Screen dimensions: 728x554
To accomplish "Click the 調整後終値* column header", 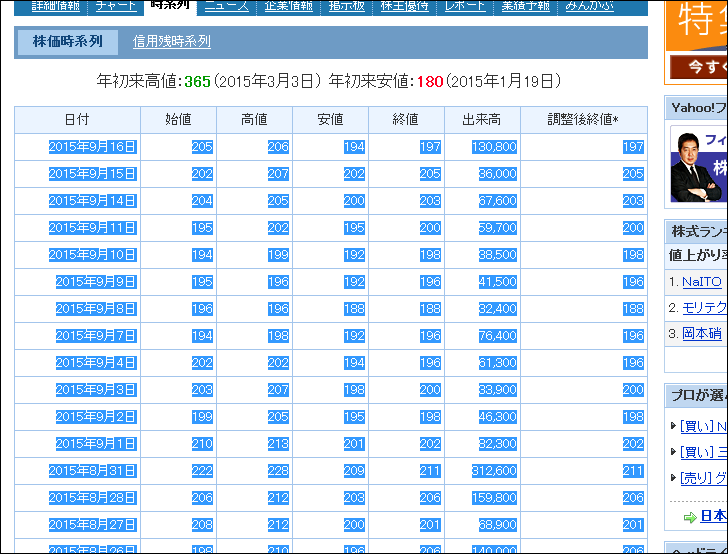I will click(x=584, y=120).
